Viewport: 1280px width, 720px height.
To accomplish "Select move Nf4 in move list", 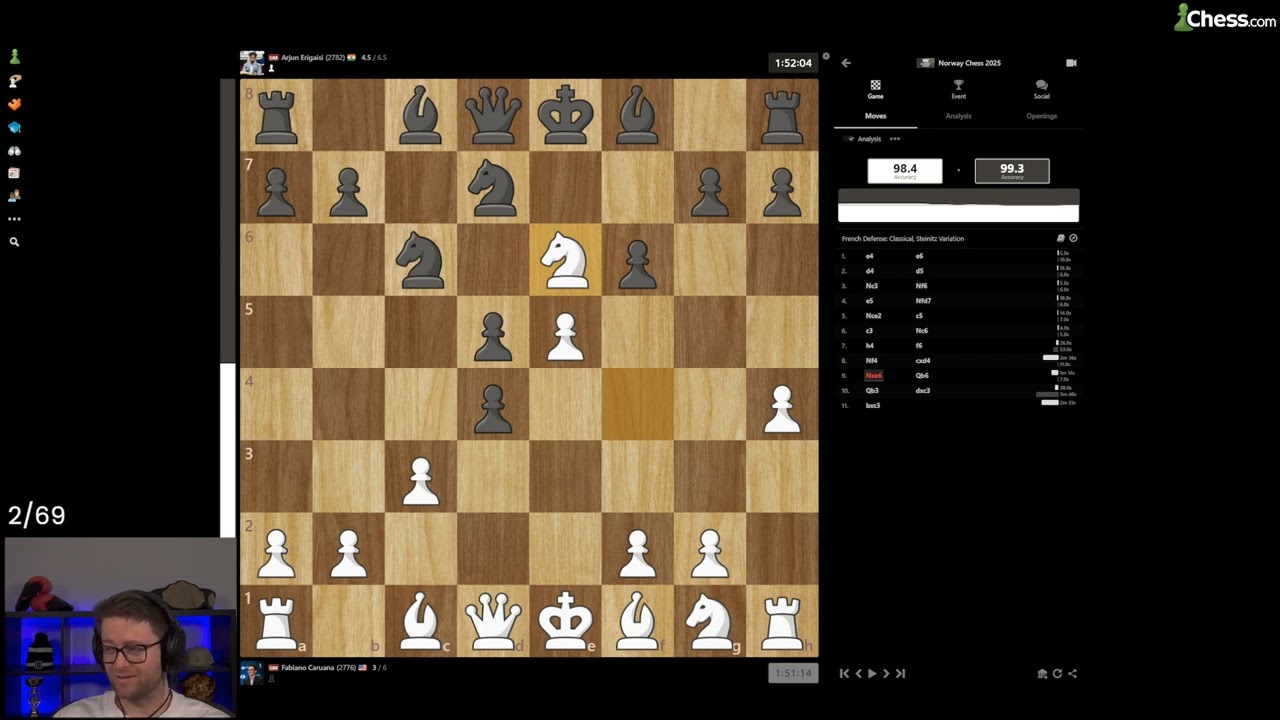I will (x=872, y=361).
